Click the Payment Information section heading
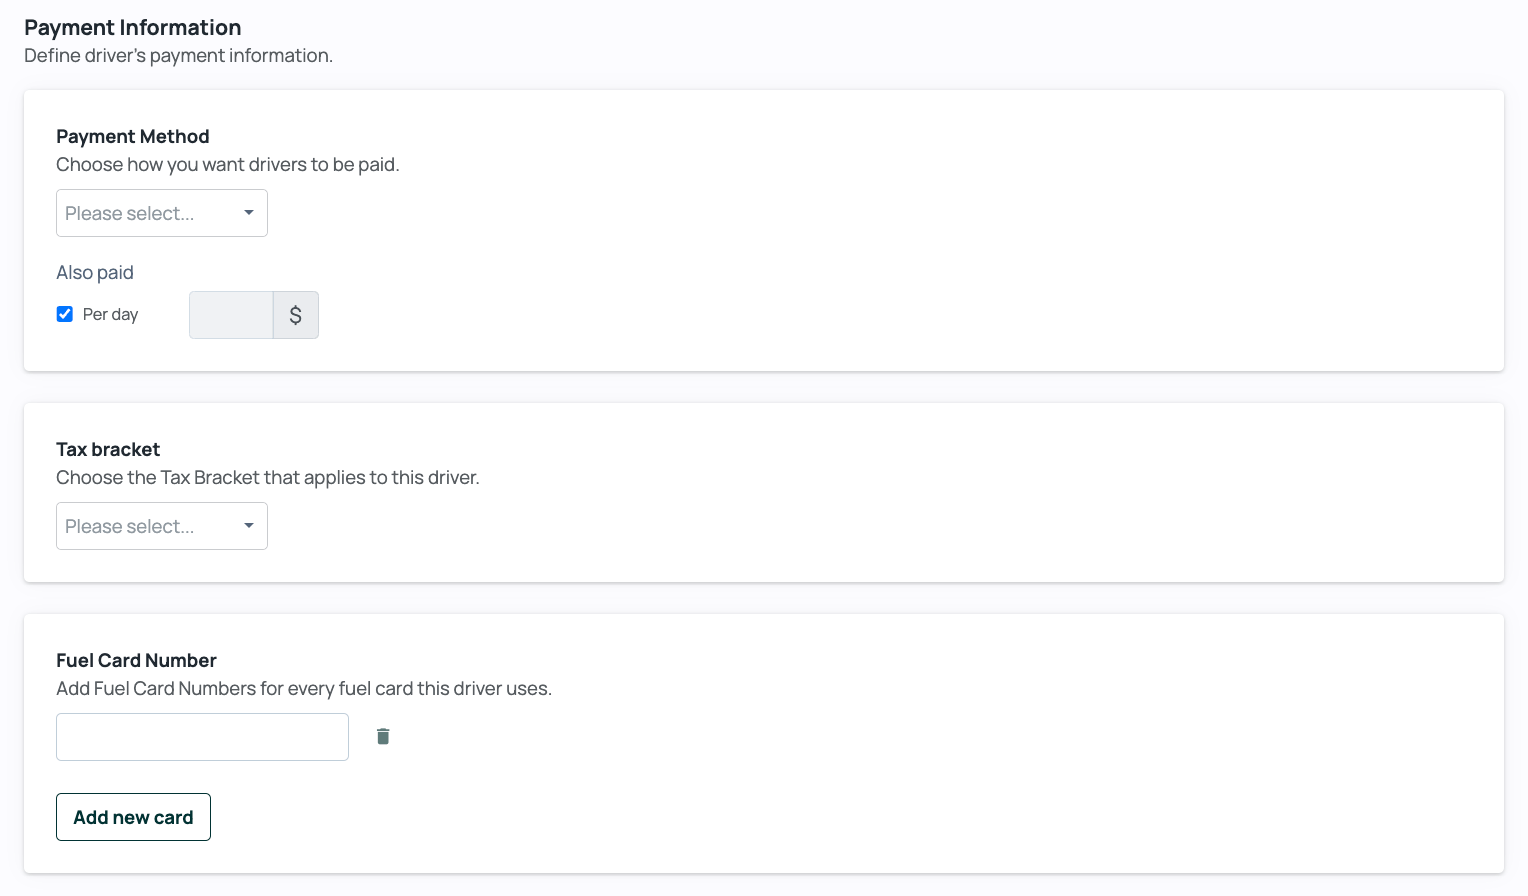Screen dimensions: 1528x896 point(132,27)
